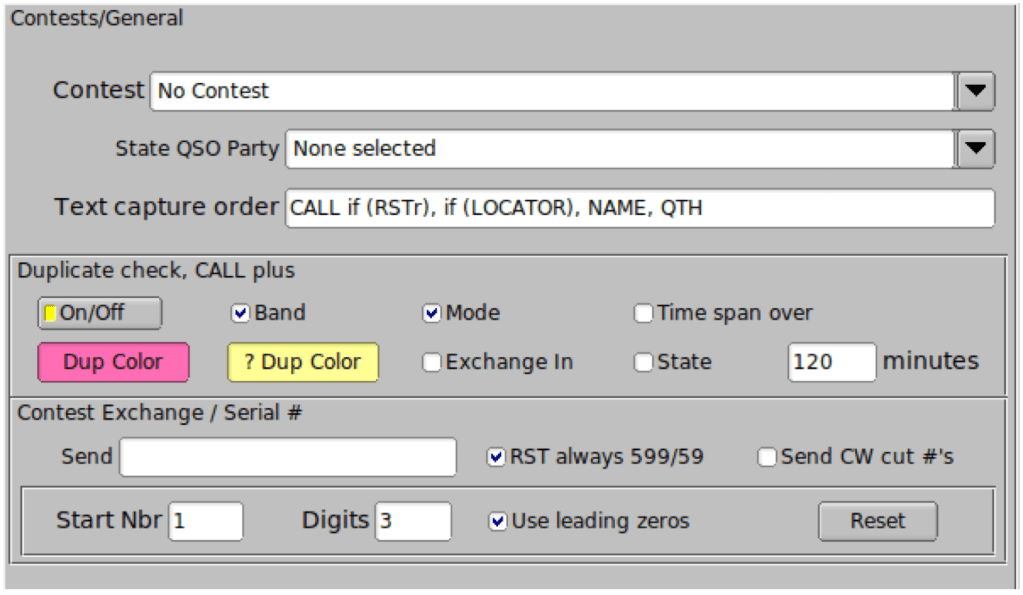The height and width of the screenshot is (595, 1023).
Task: Enable Send CW cut #'s checkbox
Action: click(x=767, y=457)
